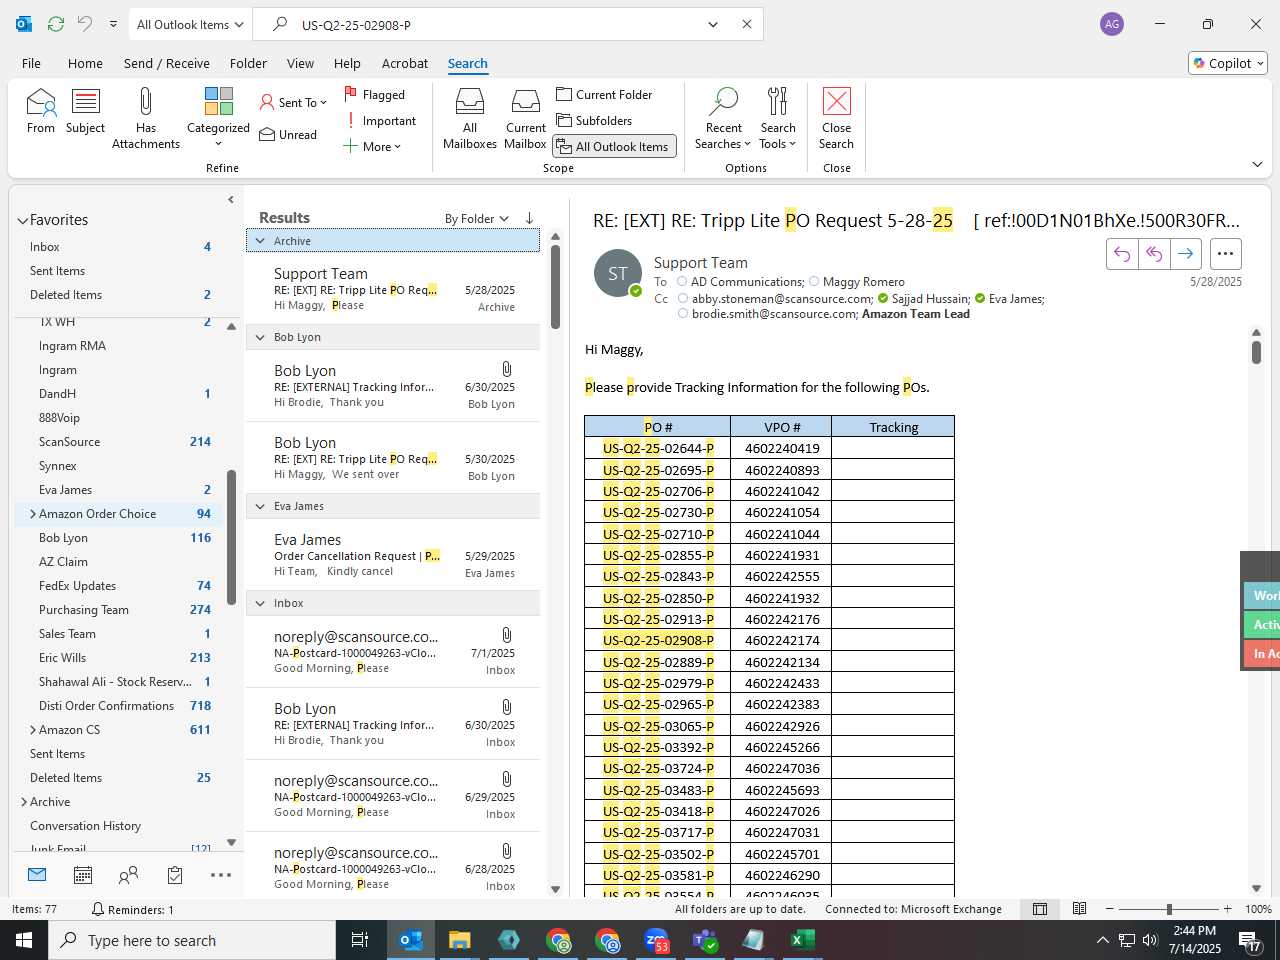Click the zoom in plus button
This screenshot has height=960, width=1280.
(x=1228, y=909)
